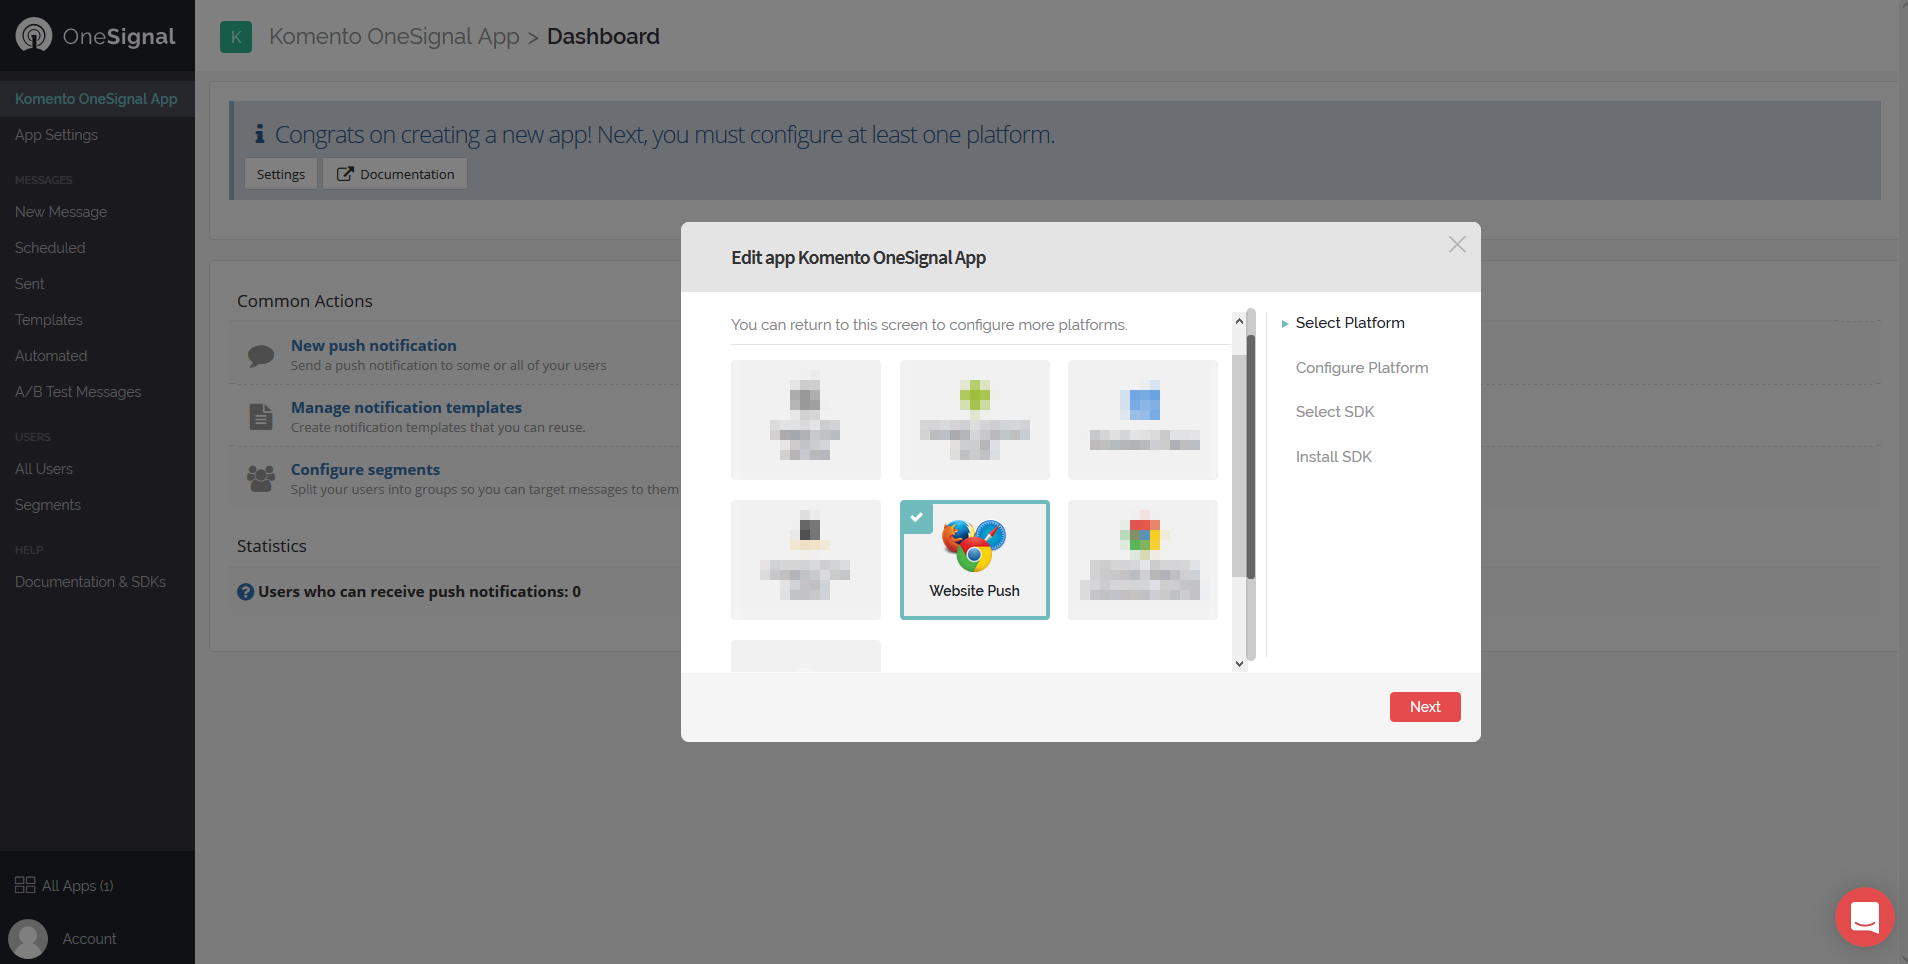Viewport: 1908px width, 964px height.
Task: Click Komento OneSignal App breadcrumb
Action: coord(394,37)
